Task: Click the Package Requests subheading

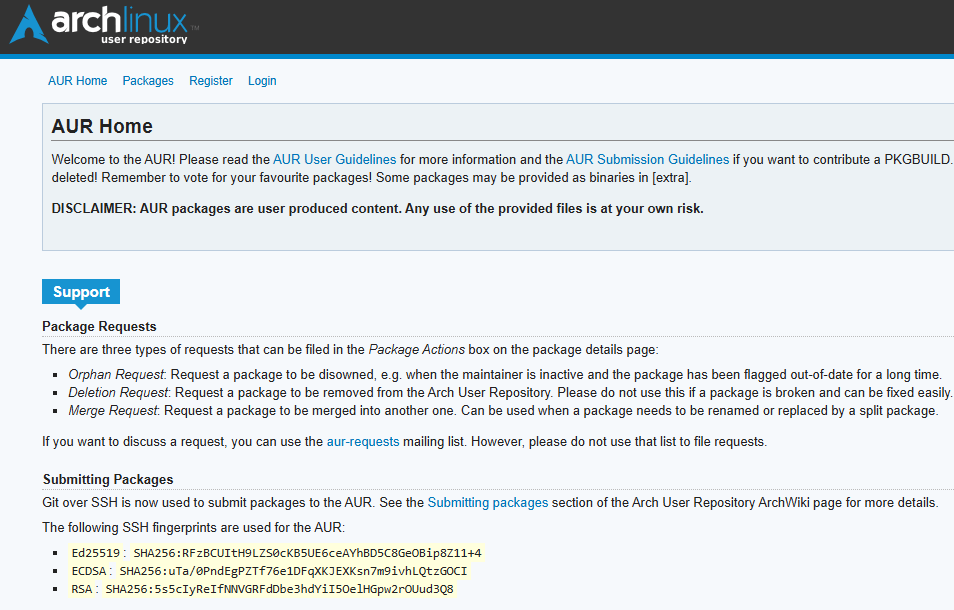Action: click(x=99, y=326)
